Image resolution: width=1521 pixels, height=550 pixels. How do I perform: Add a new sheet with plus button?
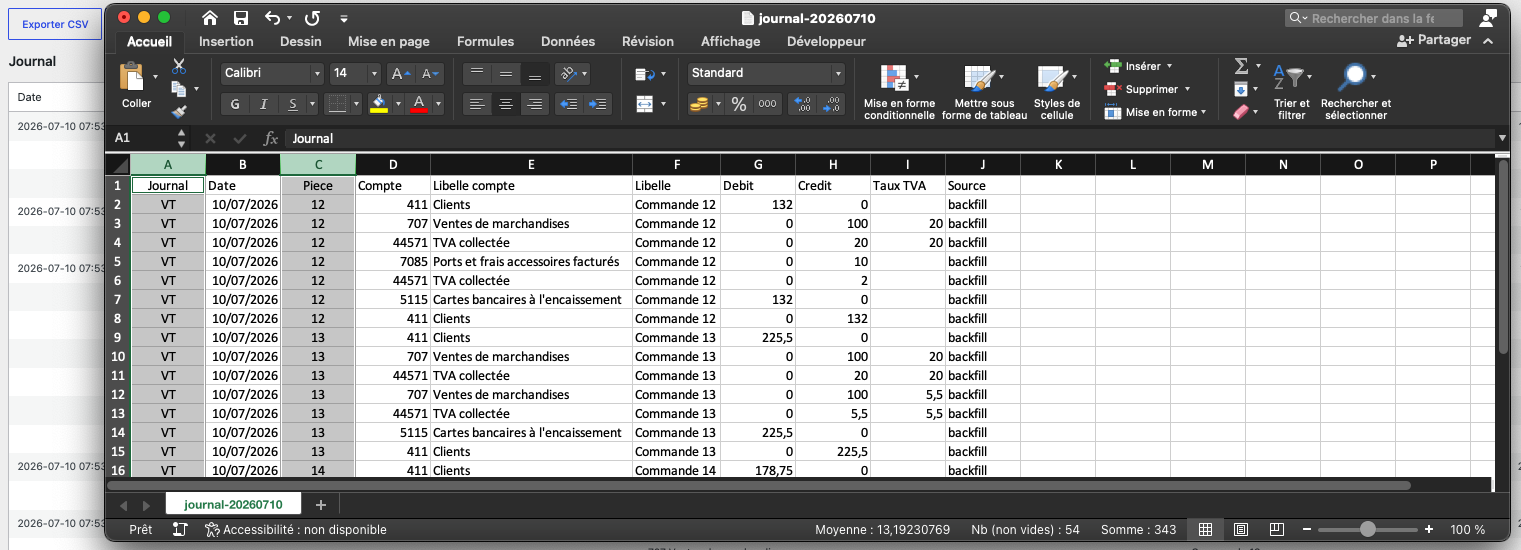(320, 504)
